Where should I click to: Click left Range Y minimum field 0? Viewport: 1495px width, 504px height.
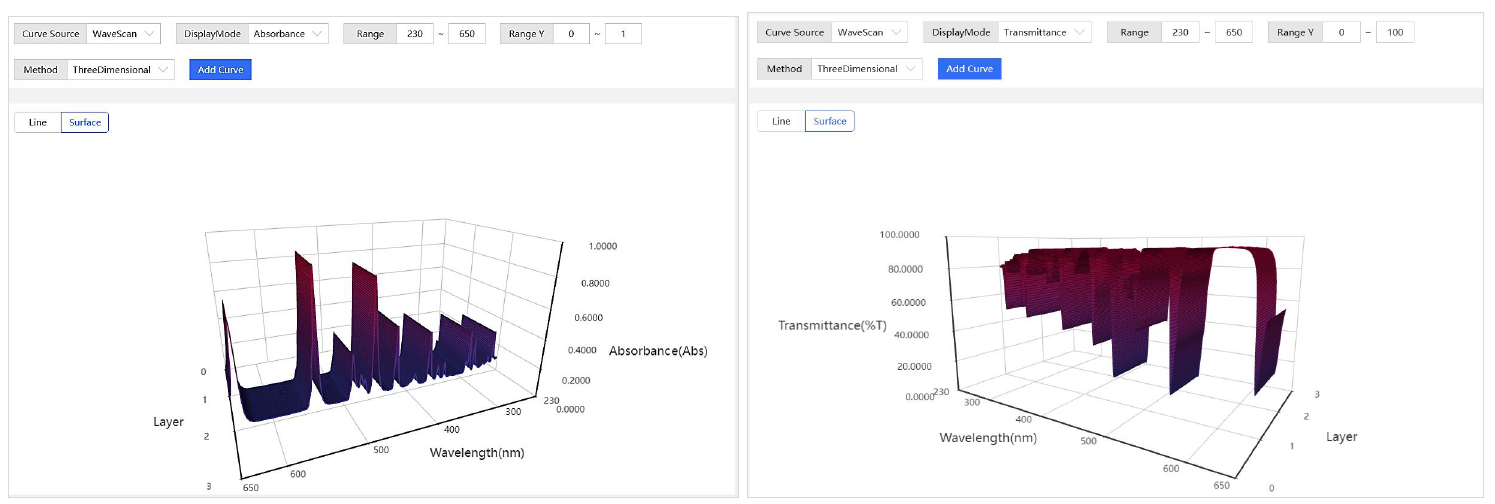[x=571, y=33]
